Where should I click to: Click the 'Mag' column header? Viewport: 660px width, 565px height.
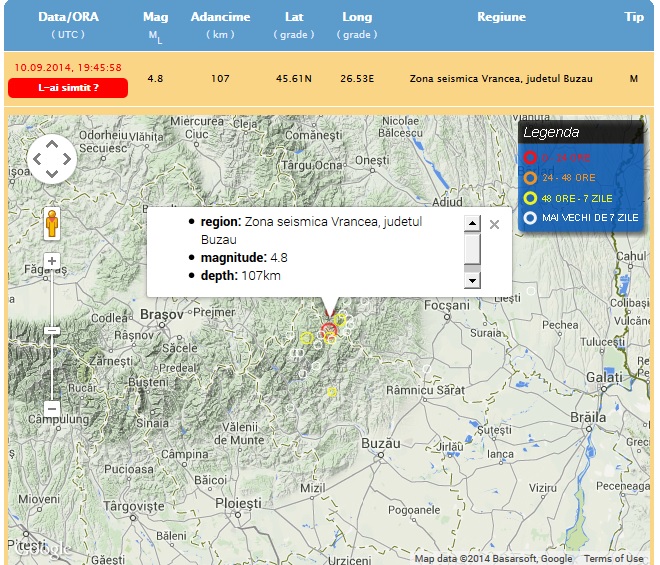(156, 17)
